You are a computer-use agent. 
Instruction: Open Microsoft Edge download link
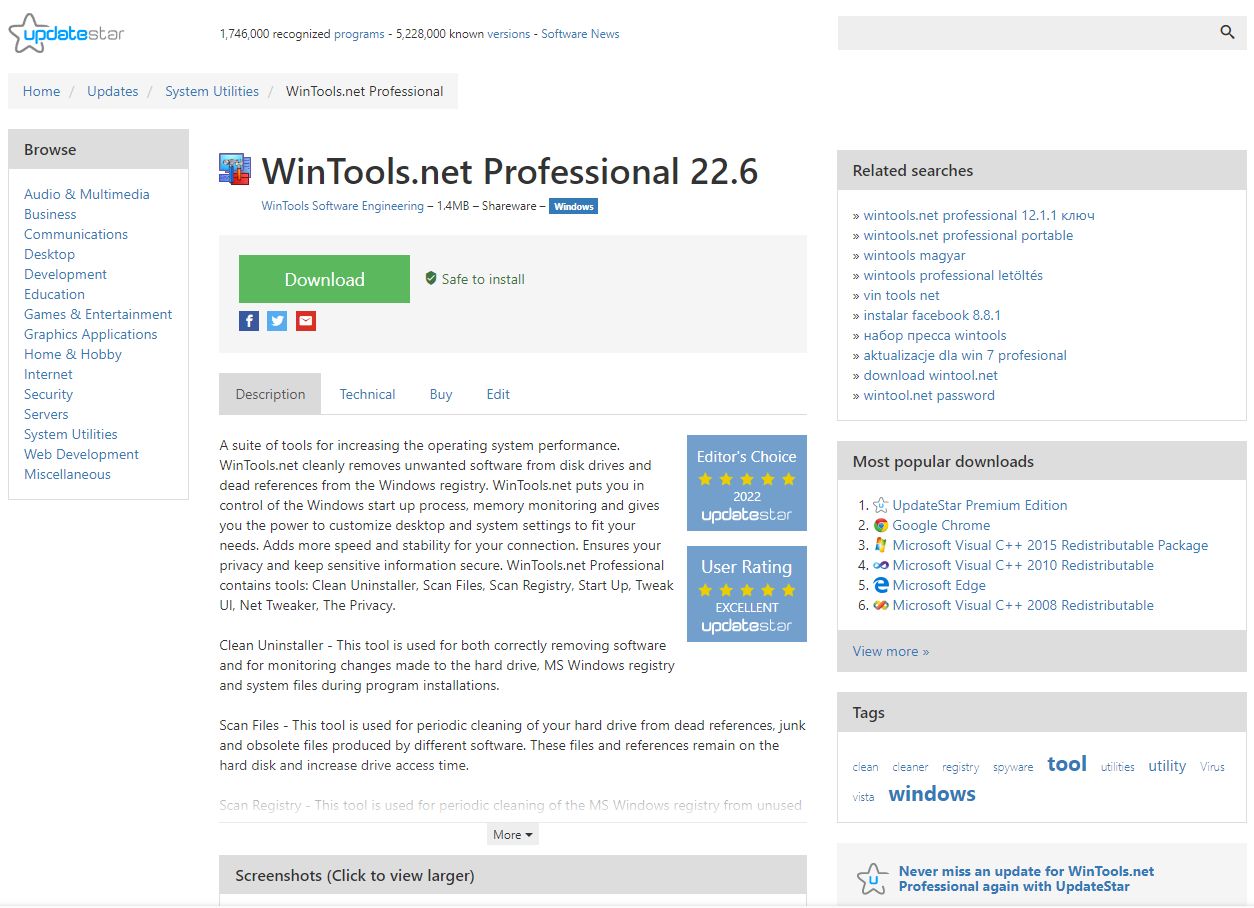tap(939, 585)
